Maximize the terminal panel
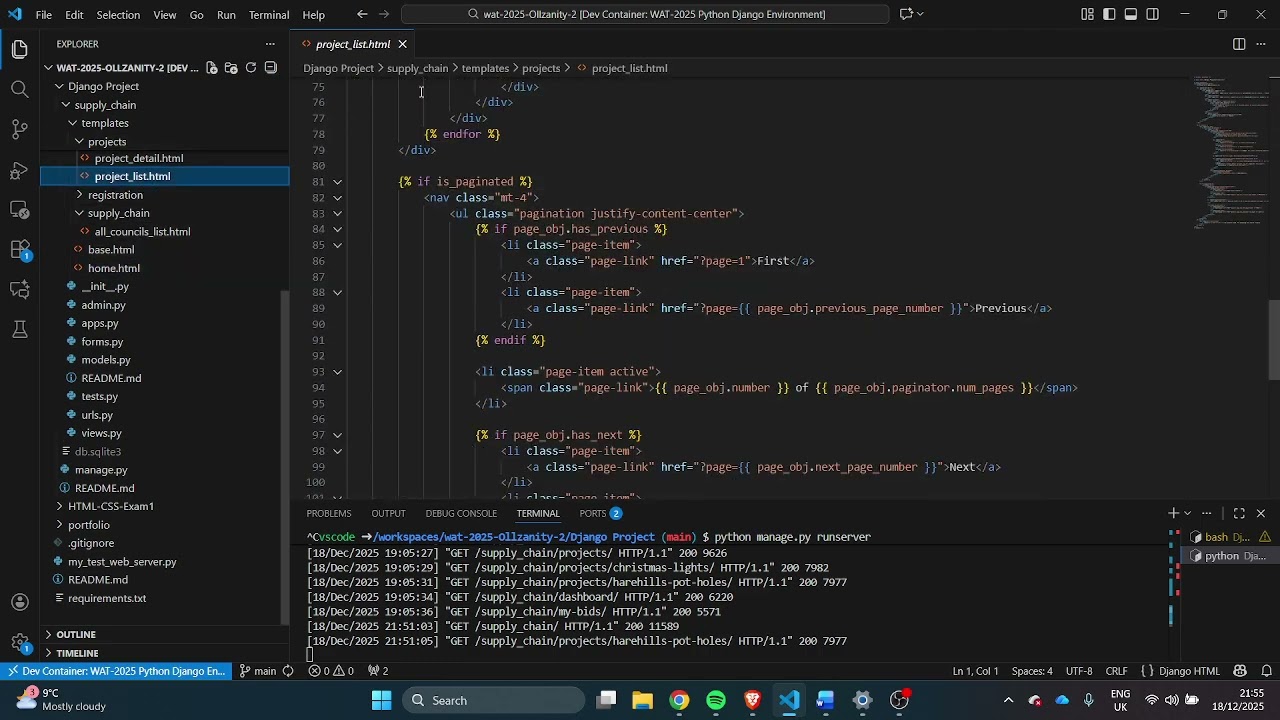1280x720 pixels. pos(1239,513)
